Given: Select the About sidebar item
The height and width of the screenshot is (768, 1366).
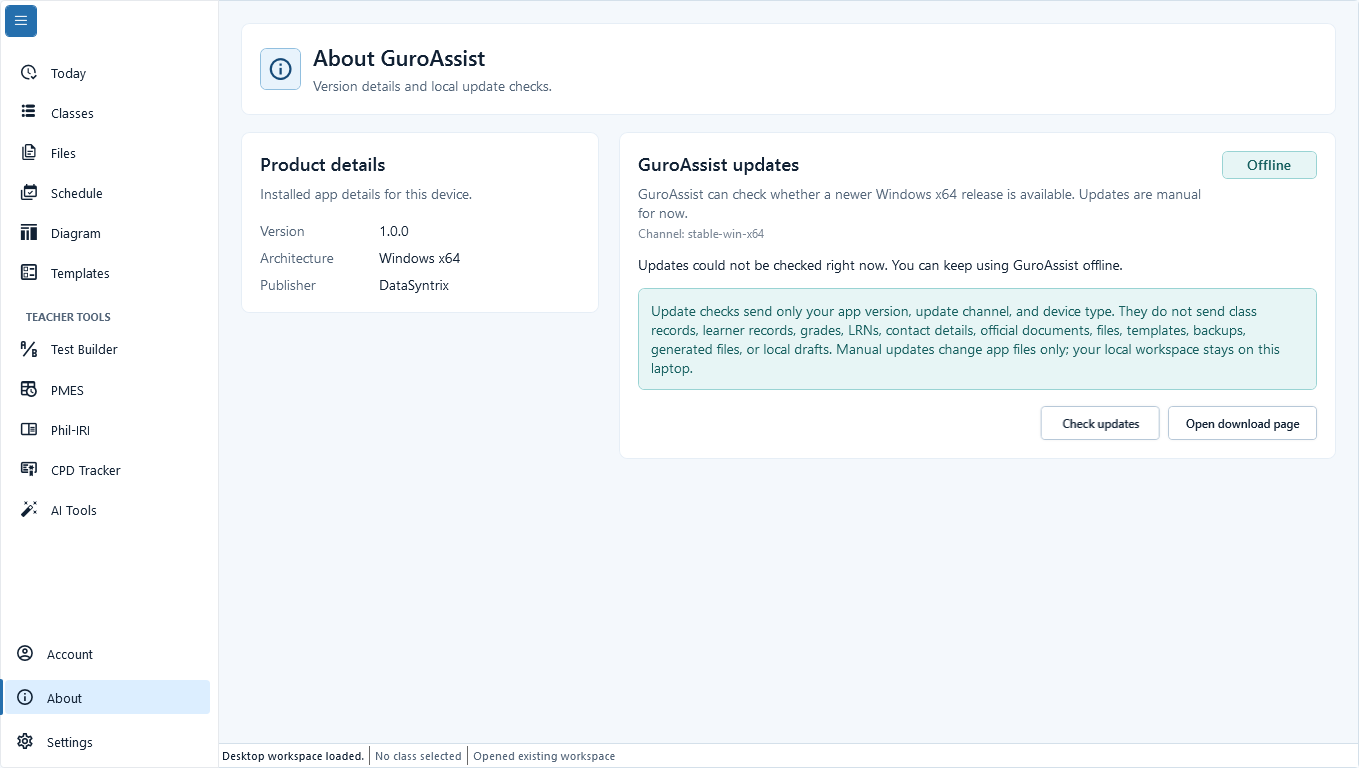Looking at the screenshot, I should (x=105, y=698).
